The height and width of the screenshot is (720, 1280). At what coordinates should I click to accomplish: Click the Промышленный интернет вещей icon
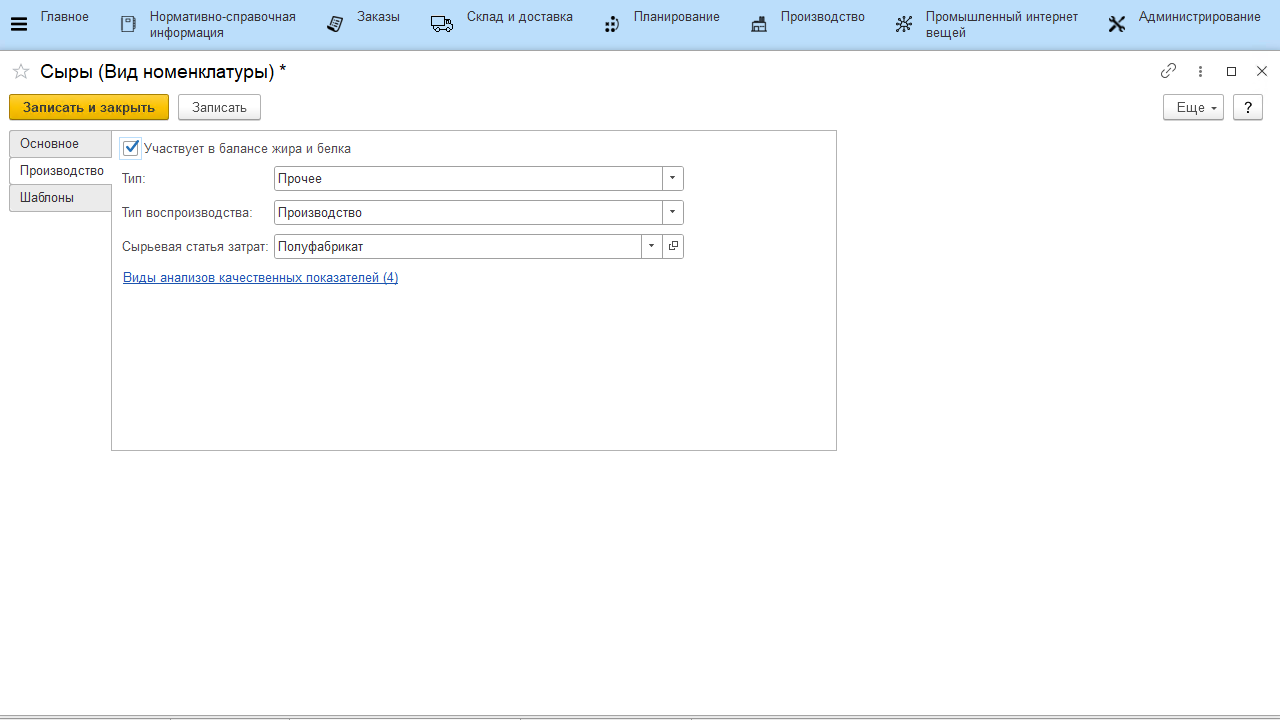coord(904,24)
